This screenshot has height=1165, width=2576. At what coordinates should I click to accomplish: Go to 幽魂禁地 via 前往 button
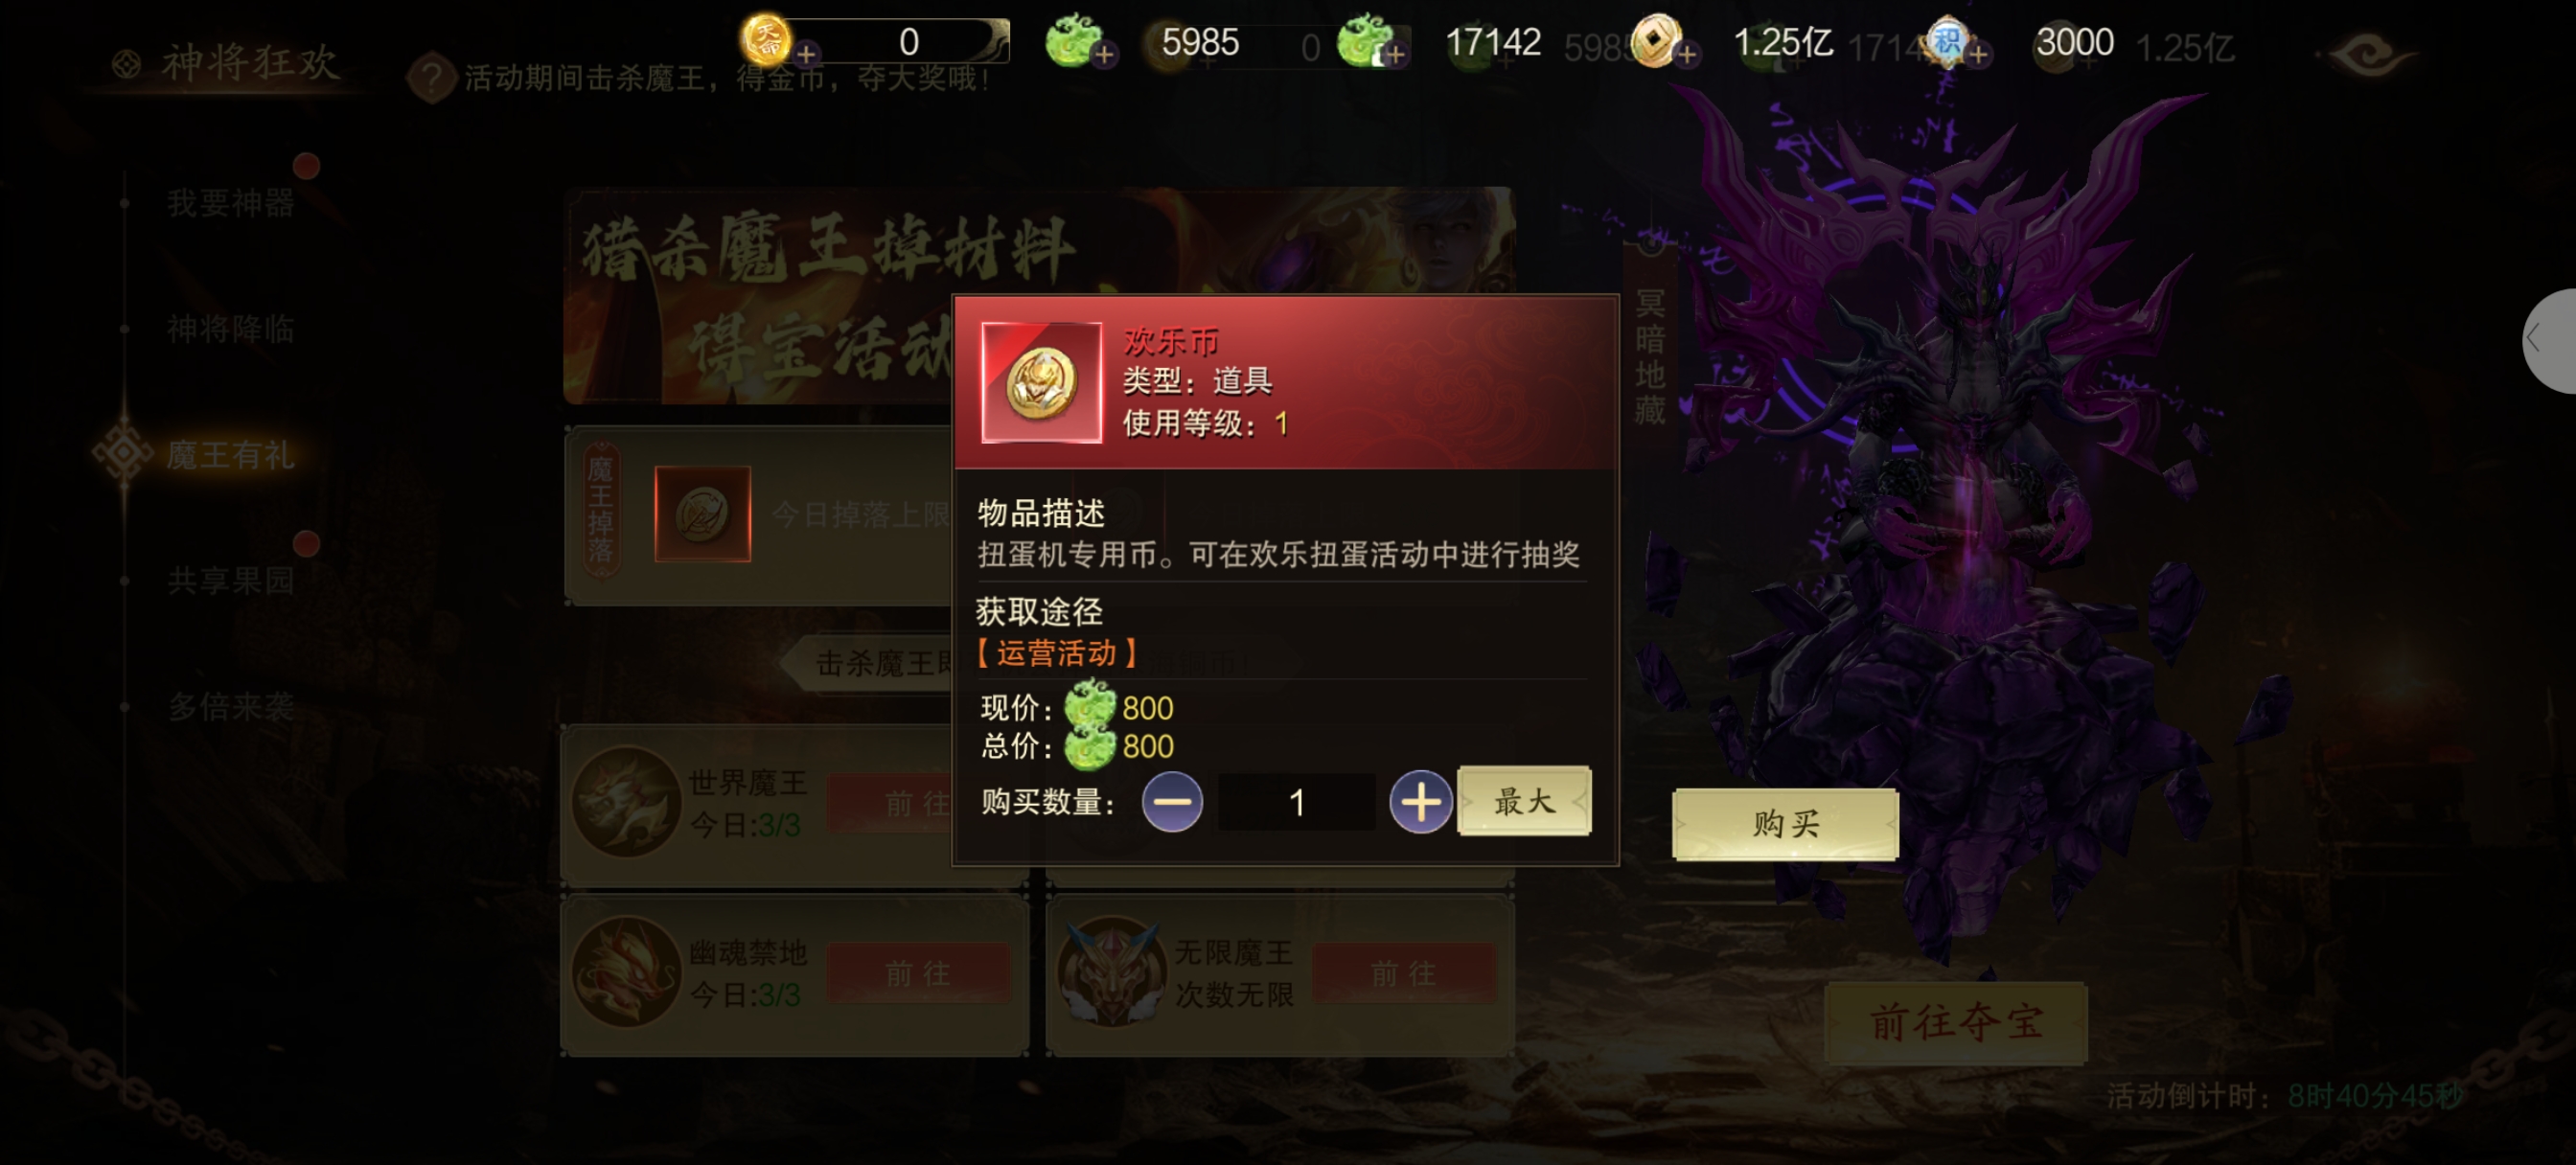tap(918, 973)
